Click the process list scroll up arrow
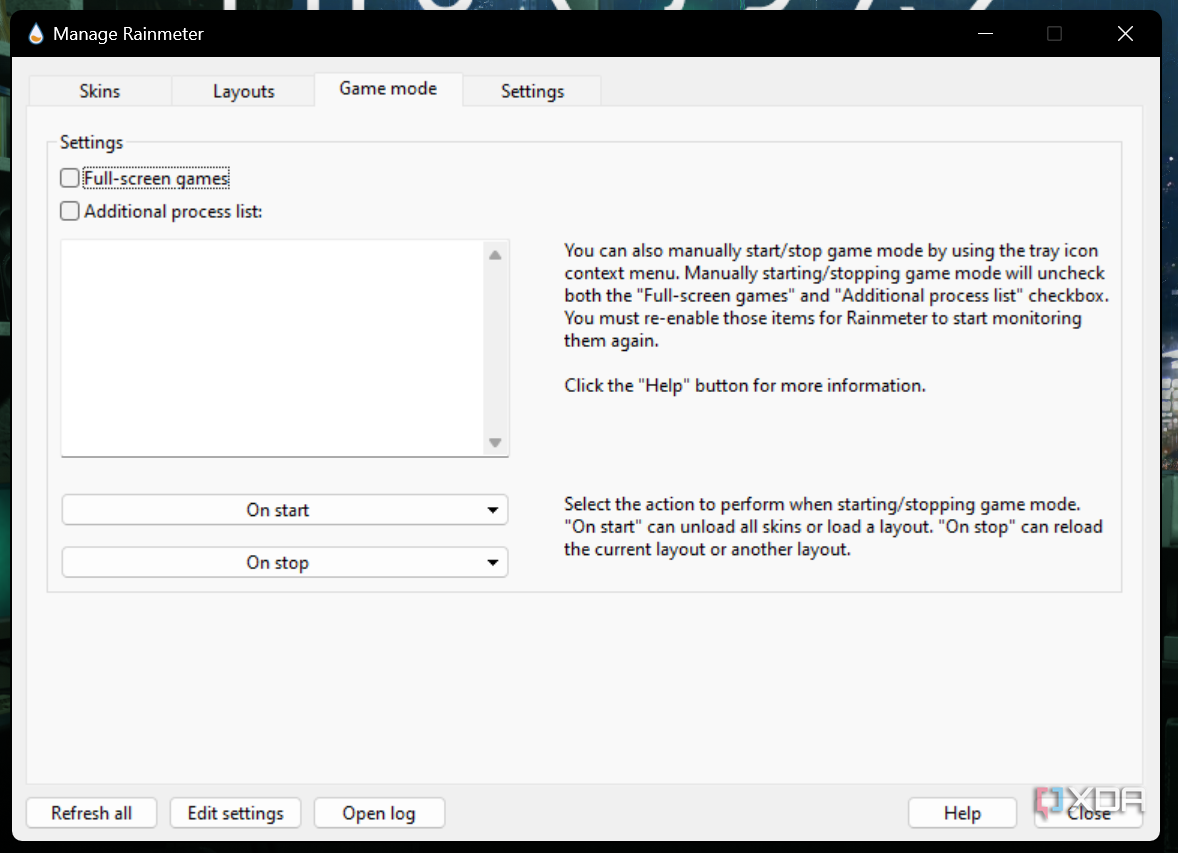The width and height of the screenshot is (1178, 853). (495, 256)
